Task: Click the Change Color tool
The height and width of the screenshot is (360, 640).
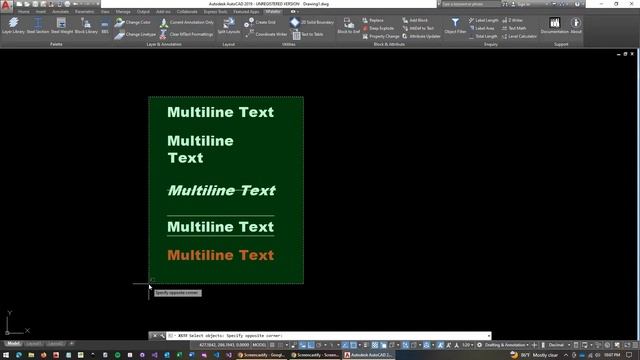Action: point(133,22)
